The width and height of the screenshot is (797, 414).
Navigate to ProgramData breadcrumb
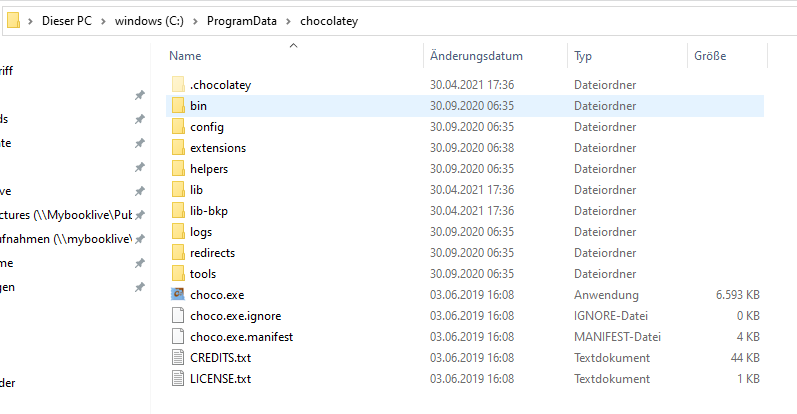point(241,21)
